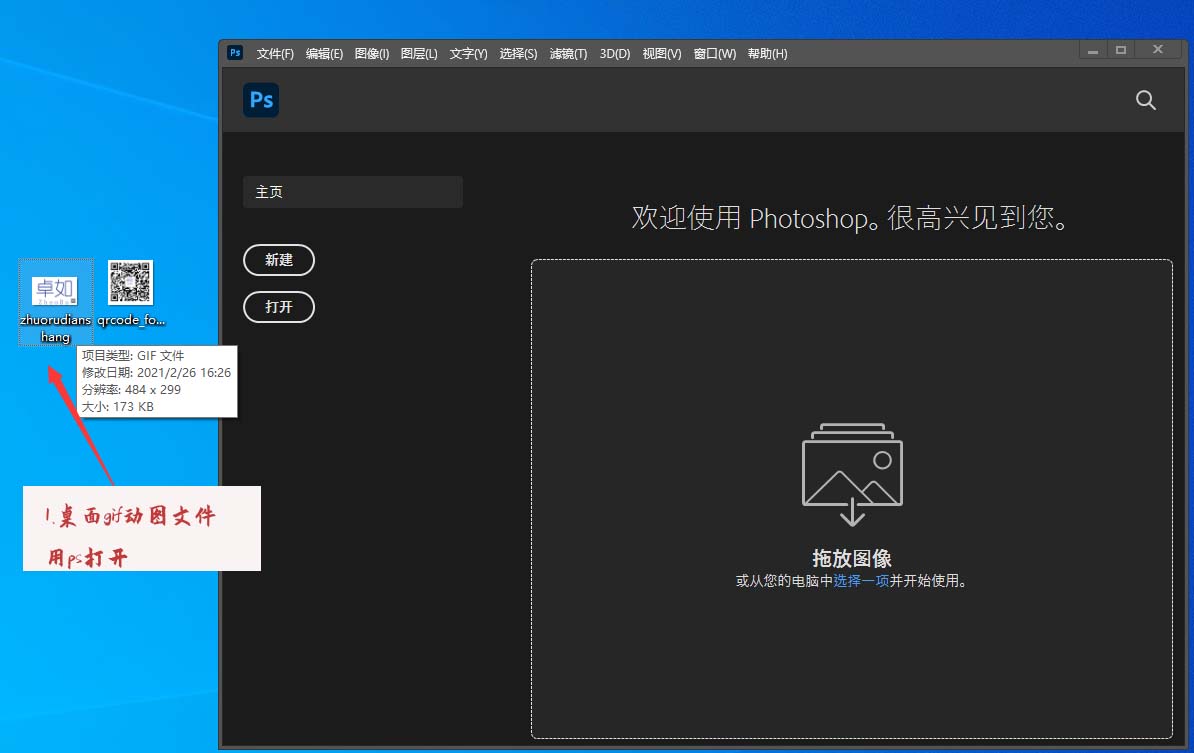Open the 帮助(H) menu
This screenshot has width=1194, height=753.
point(767,53)
